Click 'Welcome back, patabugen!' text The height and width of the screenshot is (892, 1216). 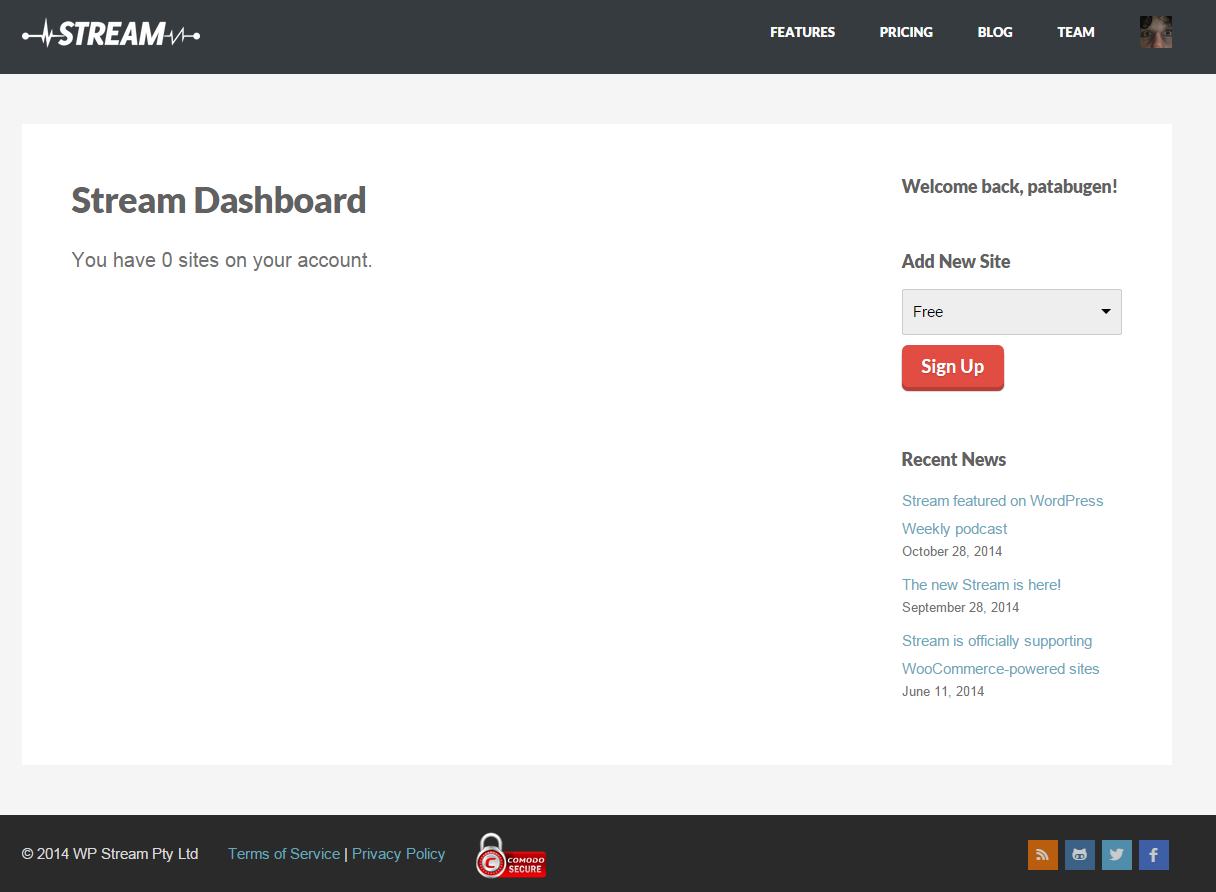1009,186
